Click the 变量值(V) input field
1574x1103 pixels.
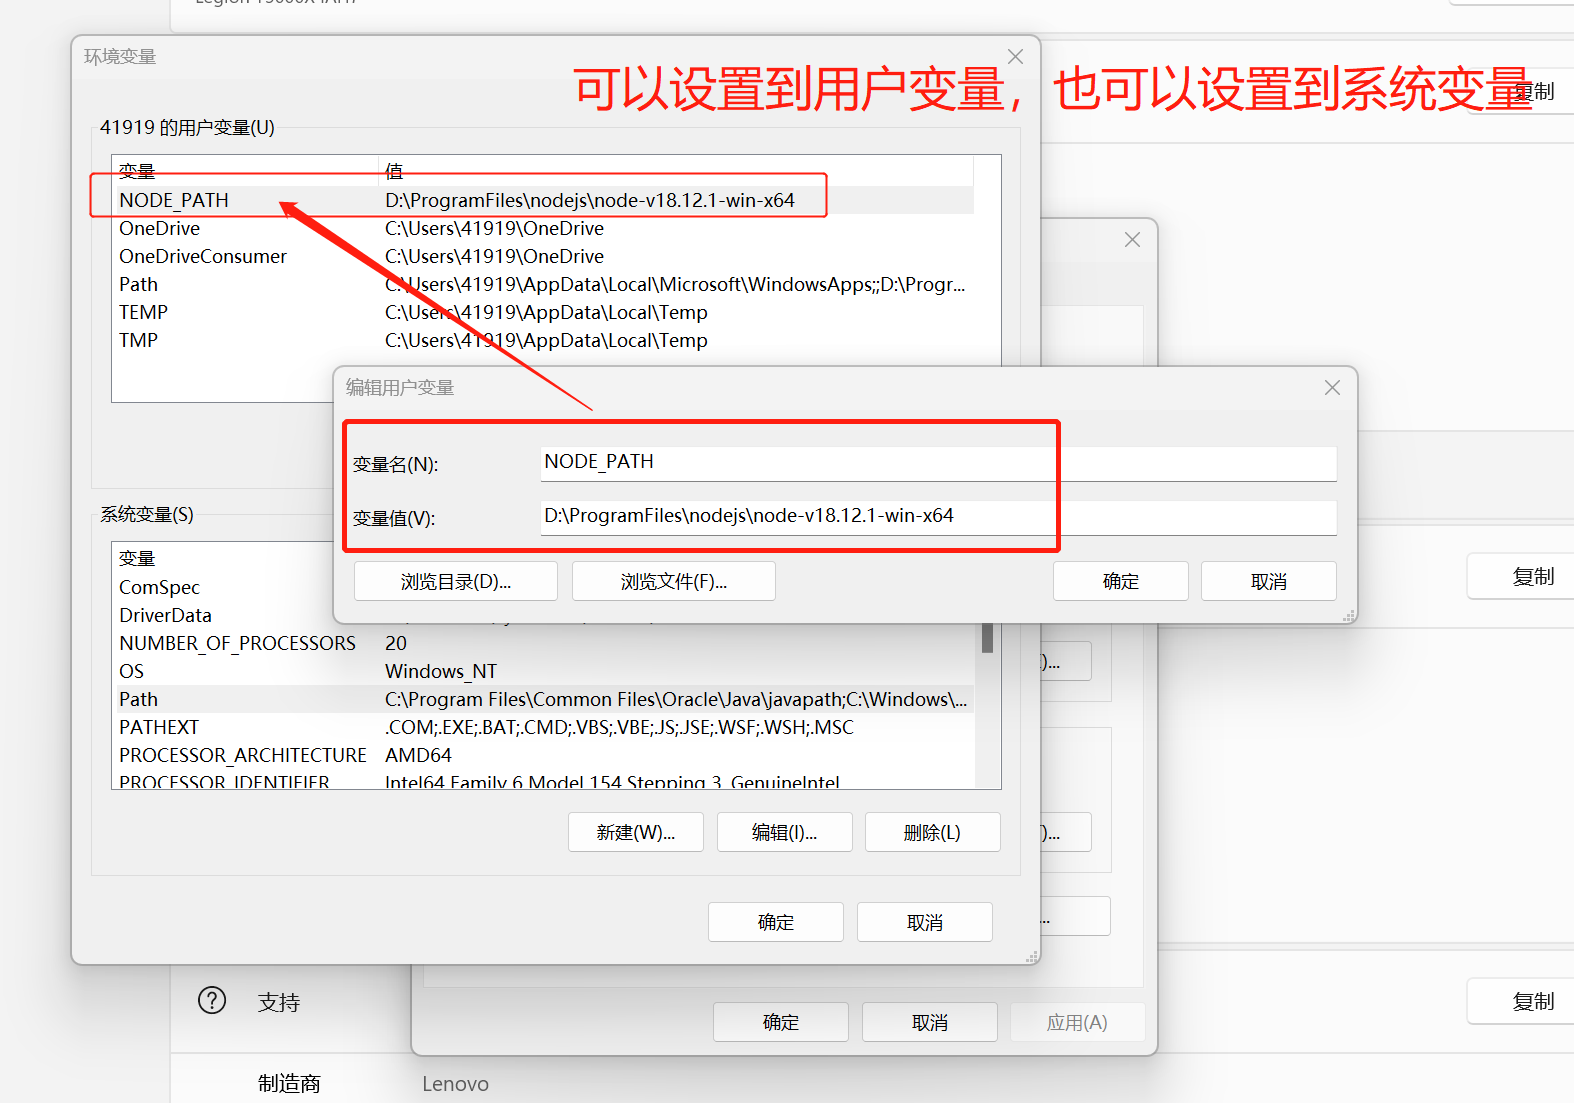(938, 516)
